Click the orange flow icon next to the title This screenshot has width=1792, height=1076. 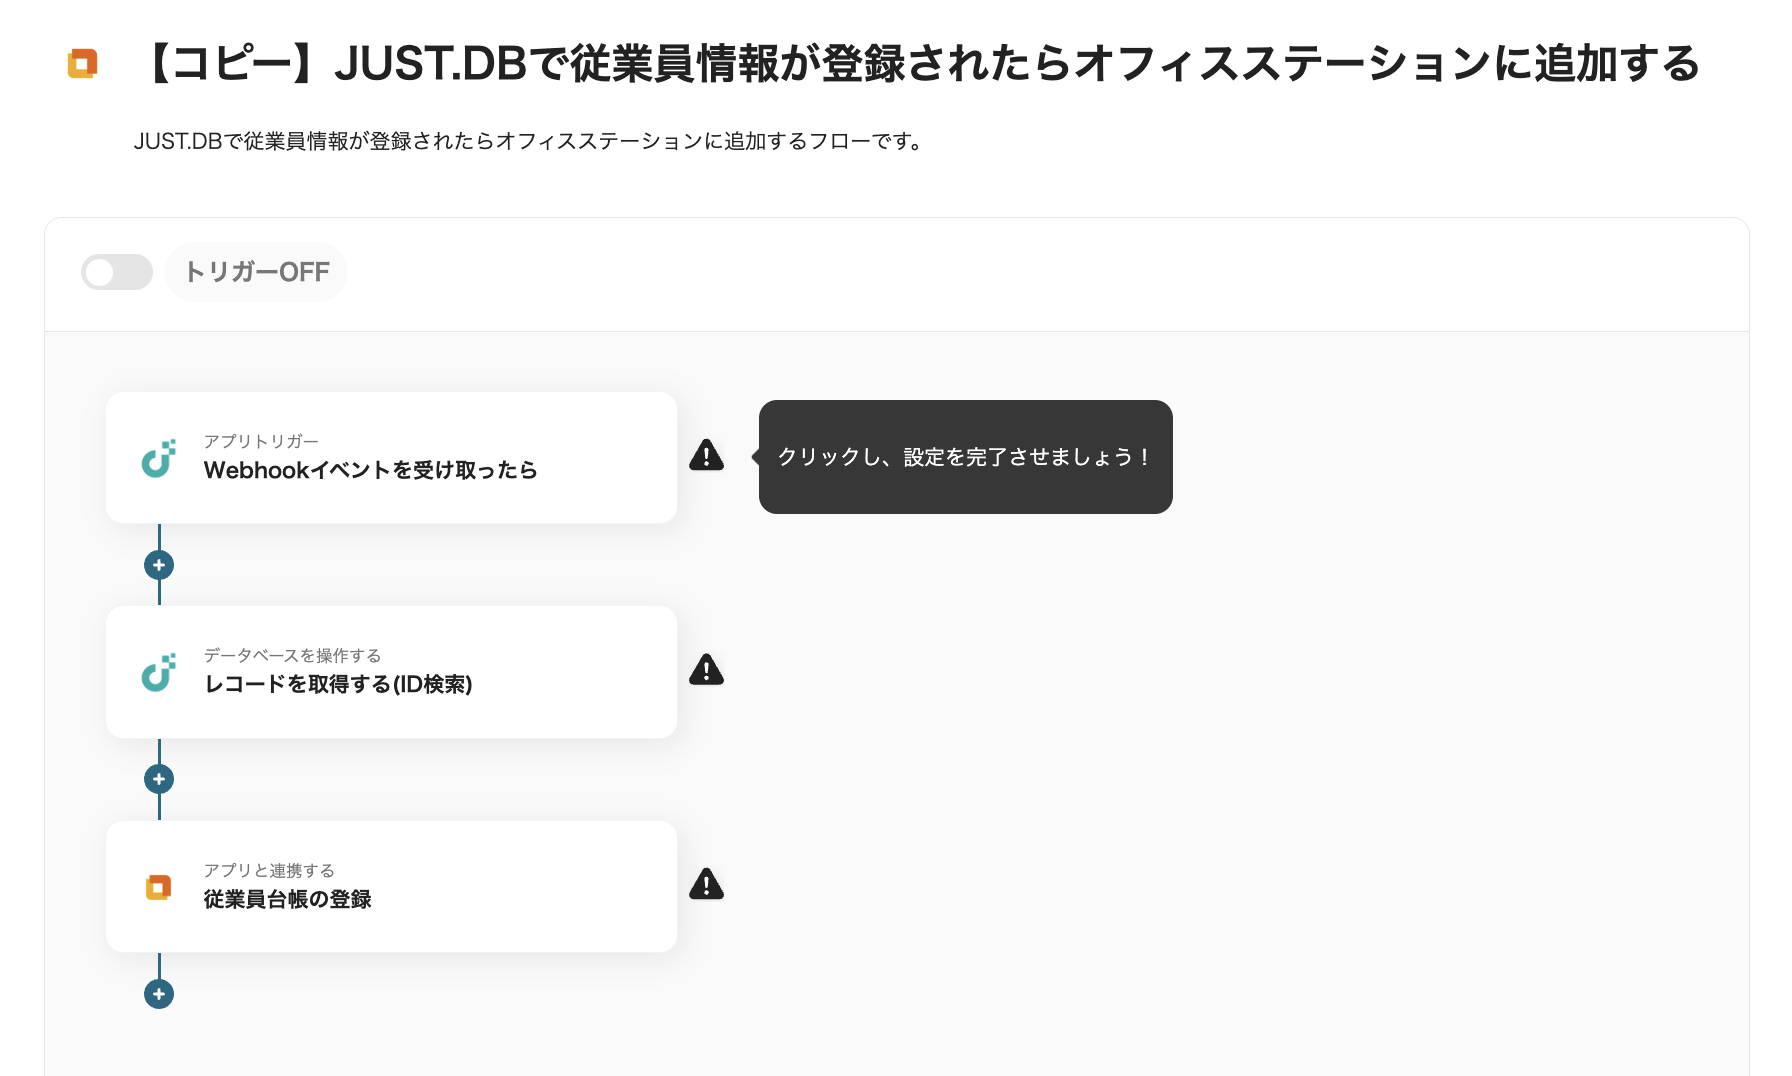point(82,64)
